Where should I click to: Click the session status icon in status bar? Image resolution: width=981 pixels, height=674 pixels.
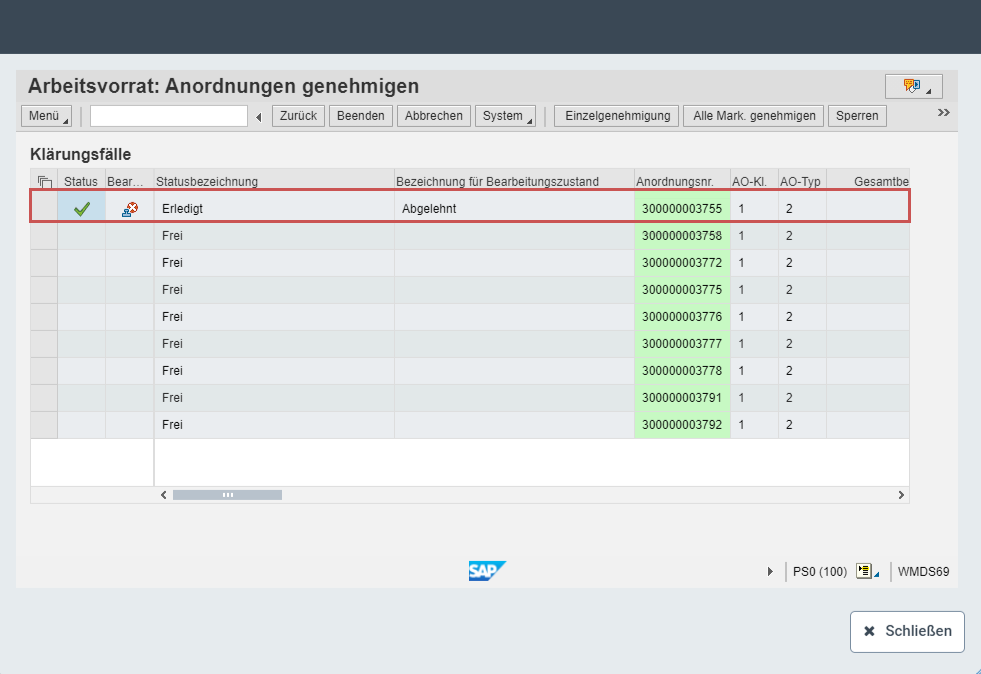tap(866, 571)
